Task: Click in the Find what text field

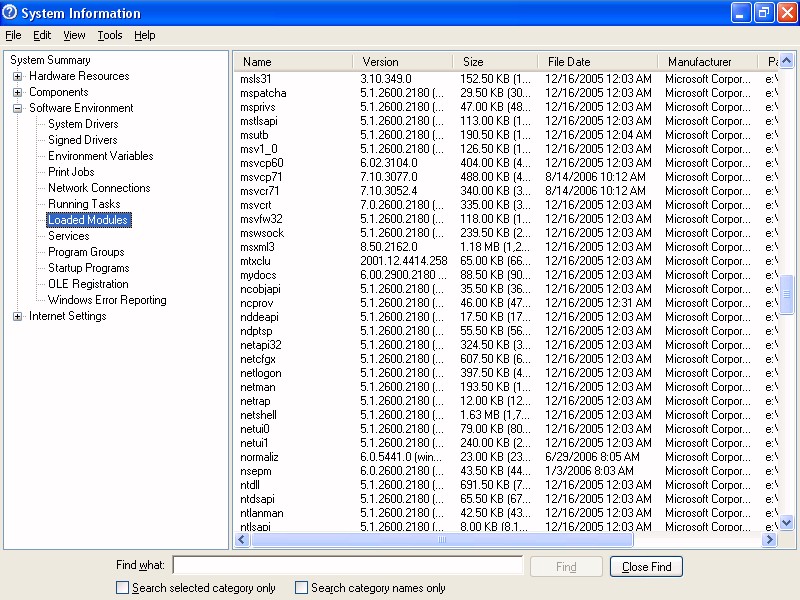Action: coord(347,566)
